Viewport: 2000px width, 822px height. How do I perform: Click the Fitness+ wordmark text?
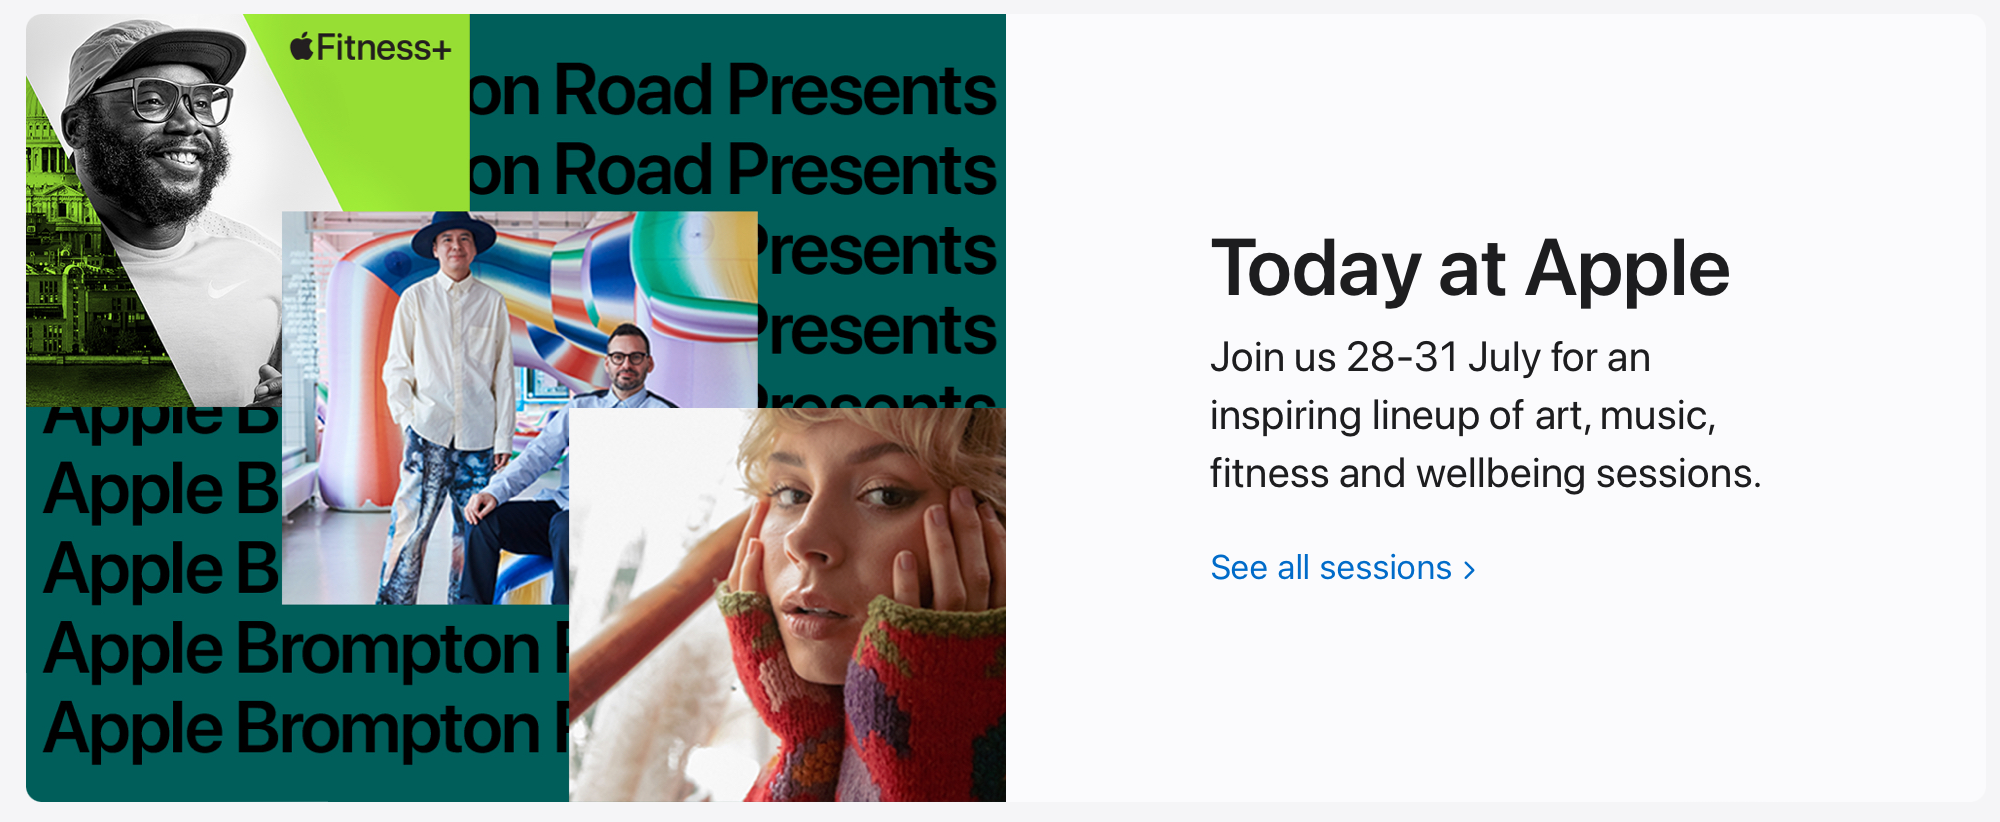click(384, 48)
